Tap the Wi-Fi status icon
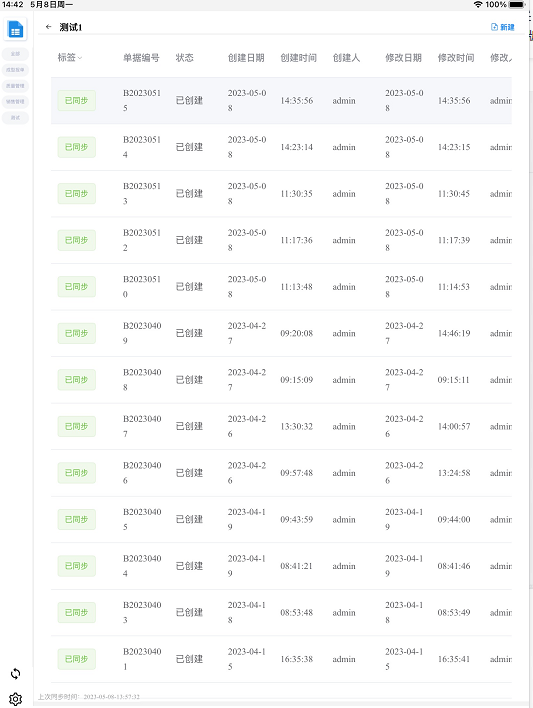Image resolution: width=533 pixels, height=708 pixels. pyautogui.click(x=478, y=5)
